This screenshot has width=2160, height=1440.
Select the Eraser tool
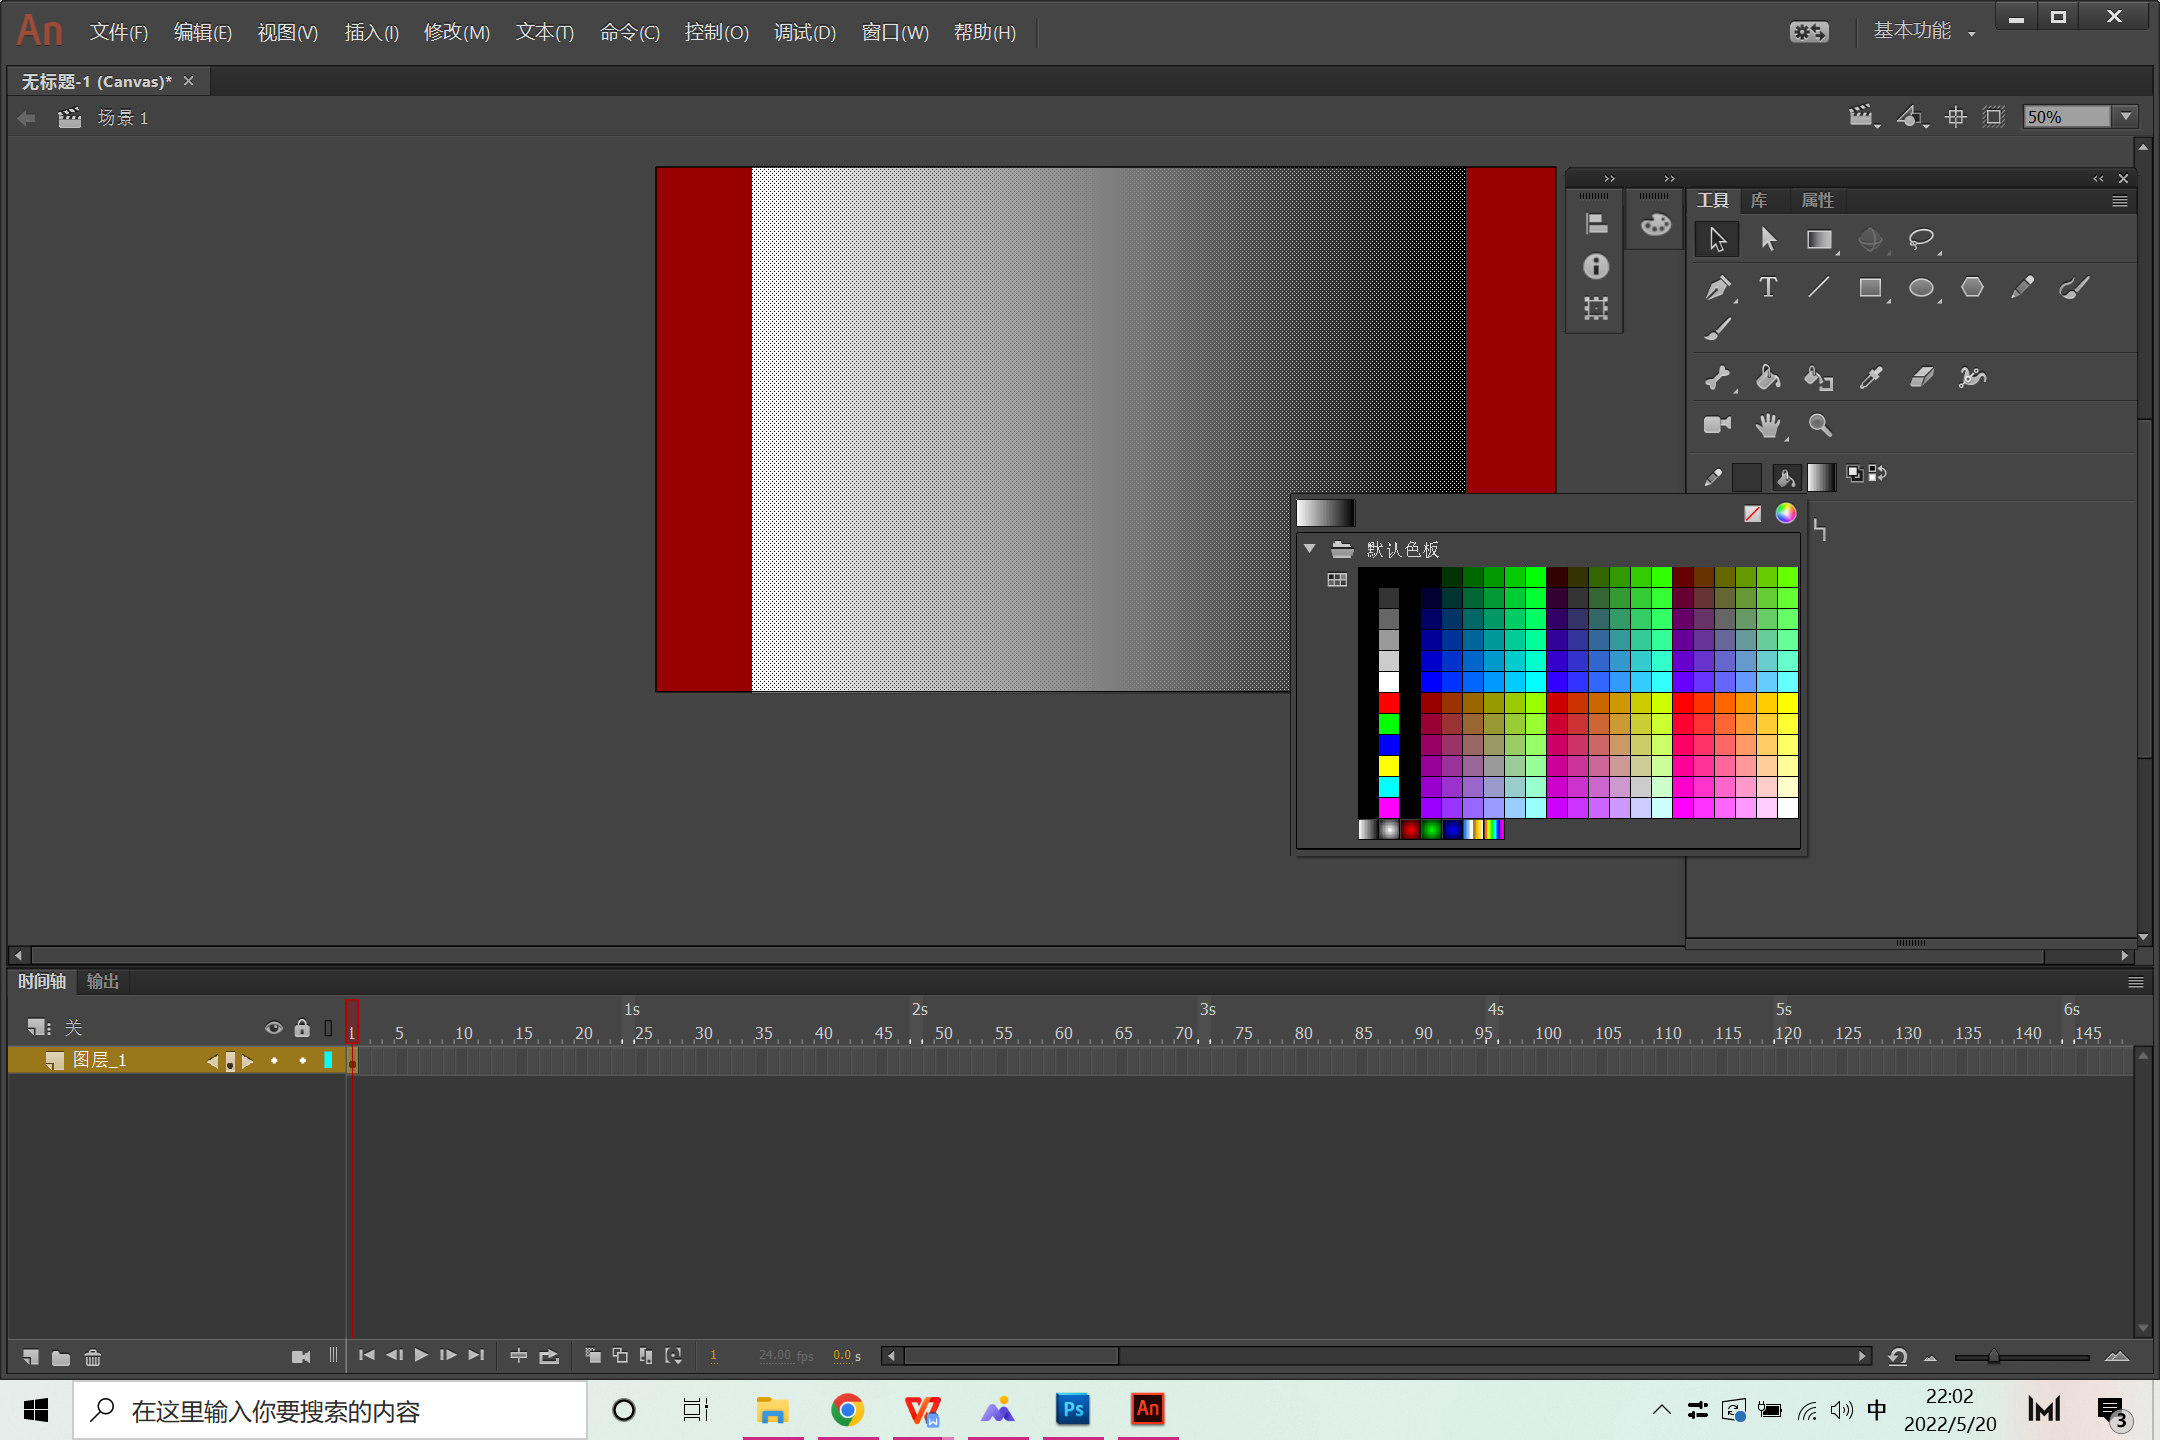point(1921,377)
